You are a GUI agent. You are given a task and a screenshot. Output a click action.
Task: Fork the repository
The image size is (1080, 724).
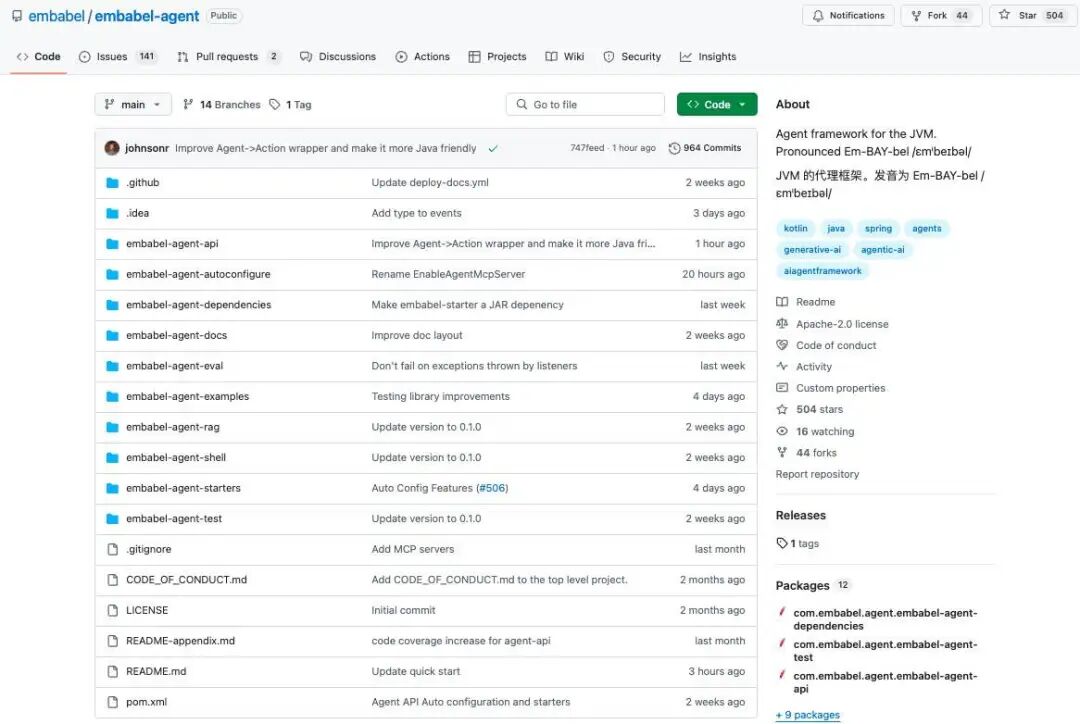click(x=941, y=15)
